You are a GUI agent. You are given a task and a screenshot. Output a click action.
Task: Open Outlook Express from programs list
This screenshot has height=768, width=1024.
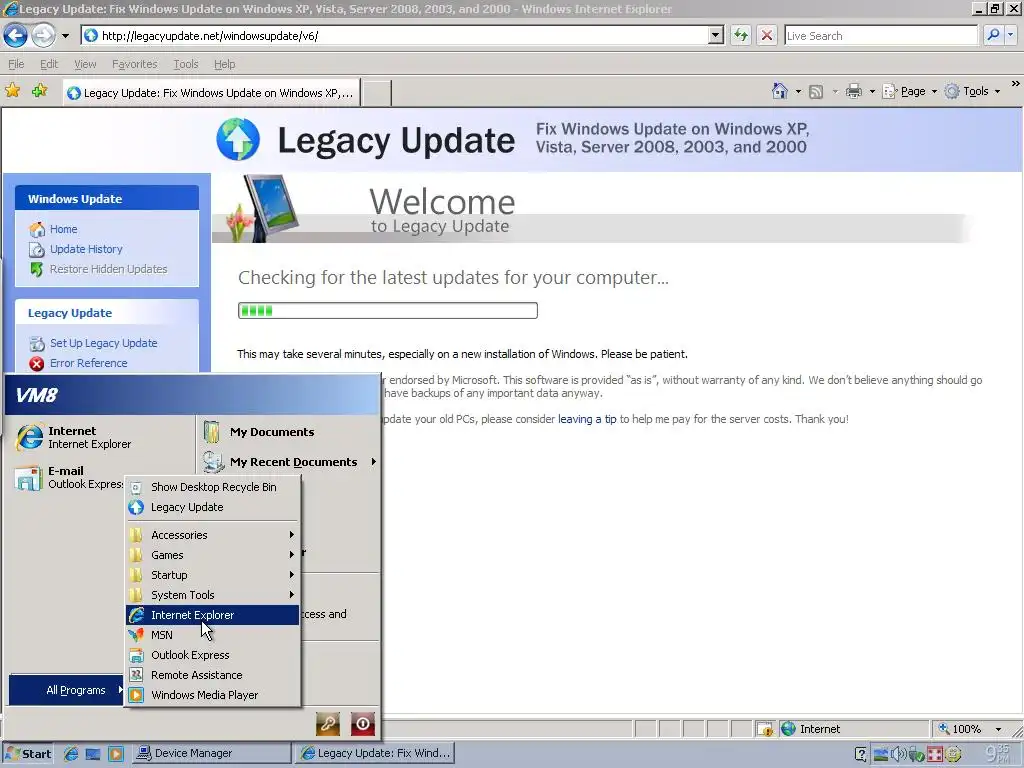pyautogui.click(x=213, y=655)
